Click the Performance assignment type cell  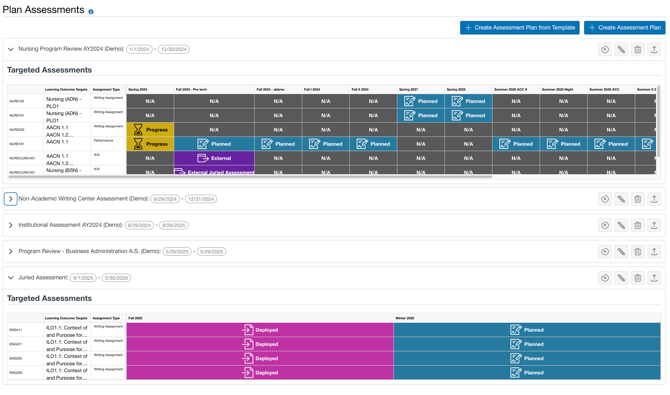click(108, 144)
